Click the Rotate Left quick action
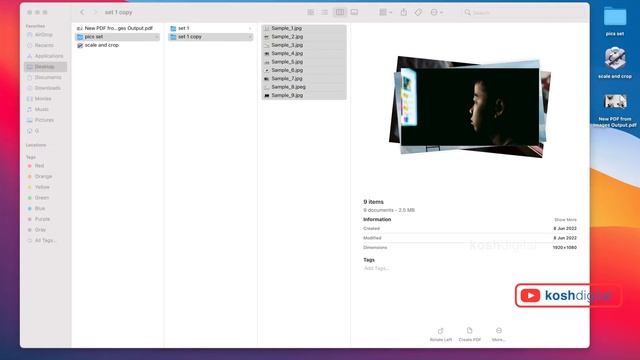 [x=441, y=334]
